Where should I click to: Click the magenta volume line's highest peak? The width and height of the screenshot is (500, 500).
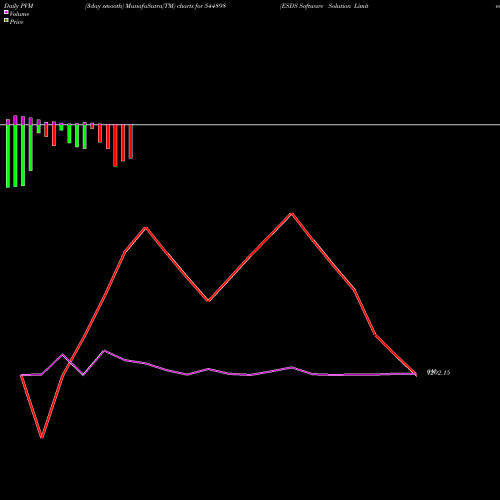[104, 351]
